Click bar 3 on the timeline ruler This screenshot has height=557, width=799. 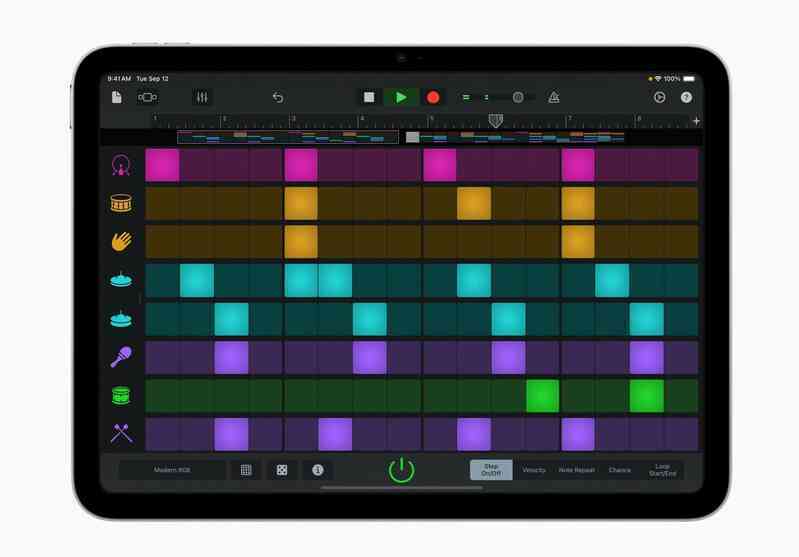pos(293,119)
